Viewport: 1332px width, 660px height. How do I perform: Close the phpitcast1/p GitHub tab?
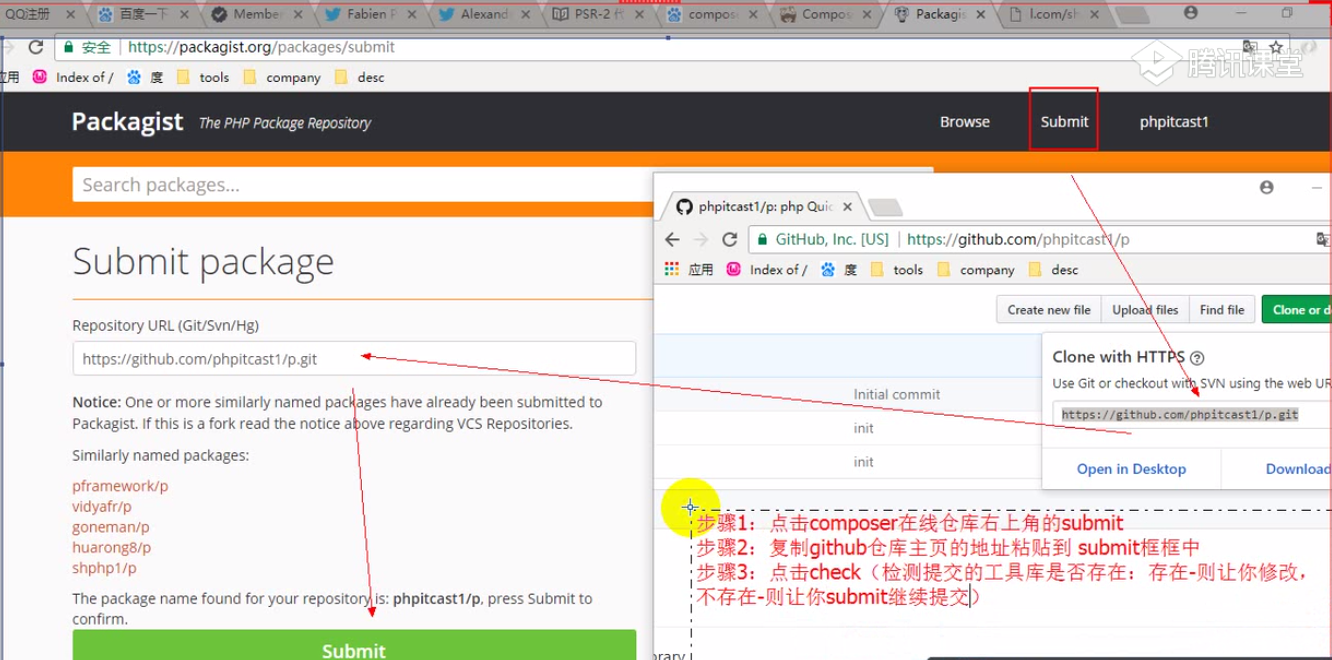(848, 207)
